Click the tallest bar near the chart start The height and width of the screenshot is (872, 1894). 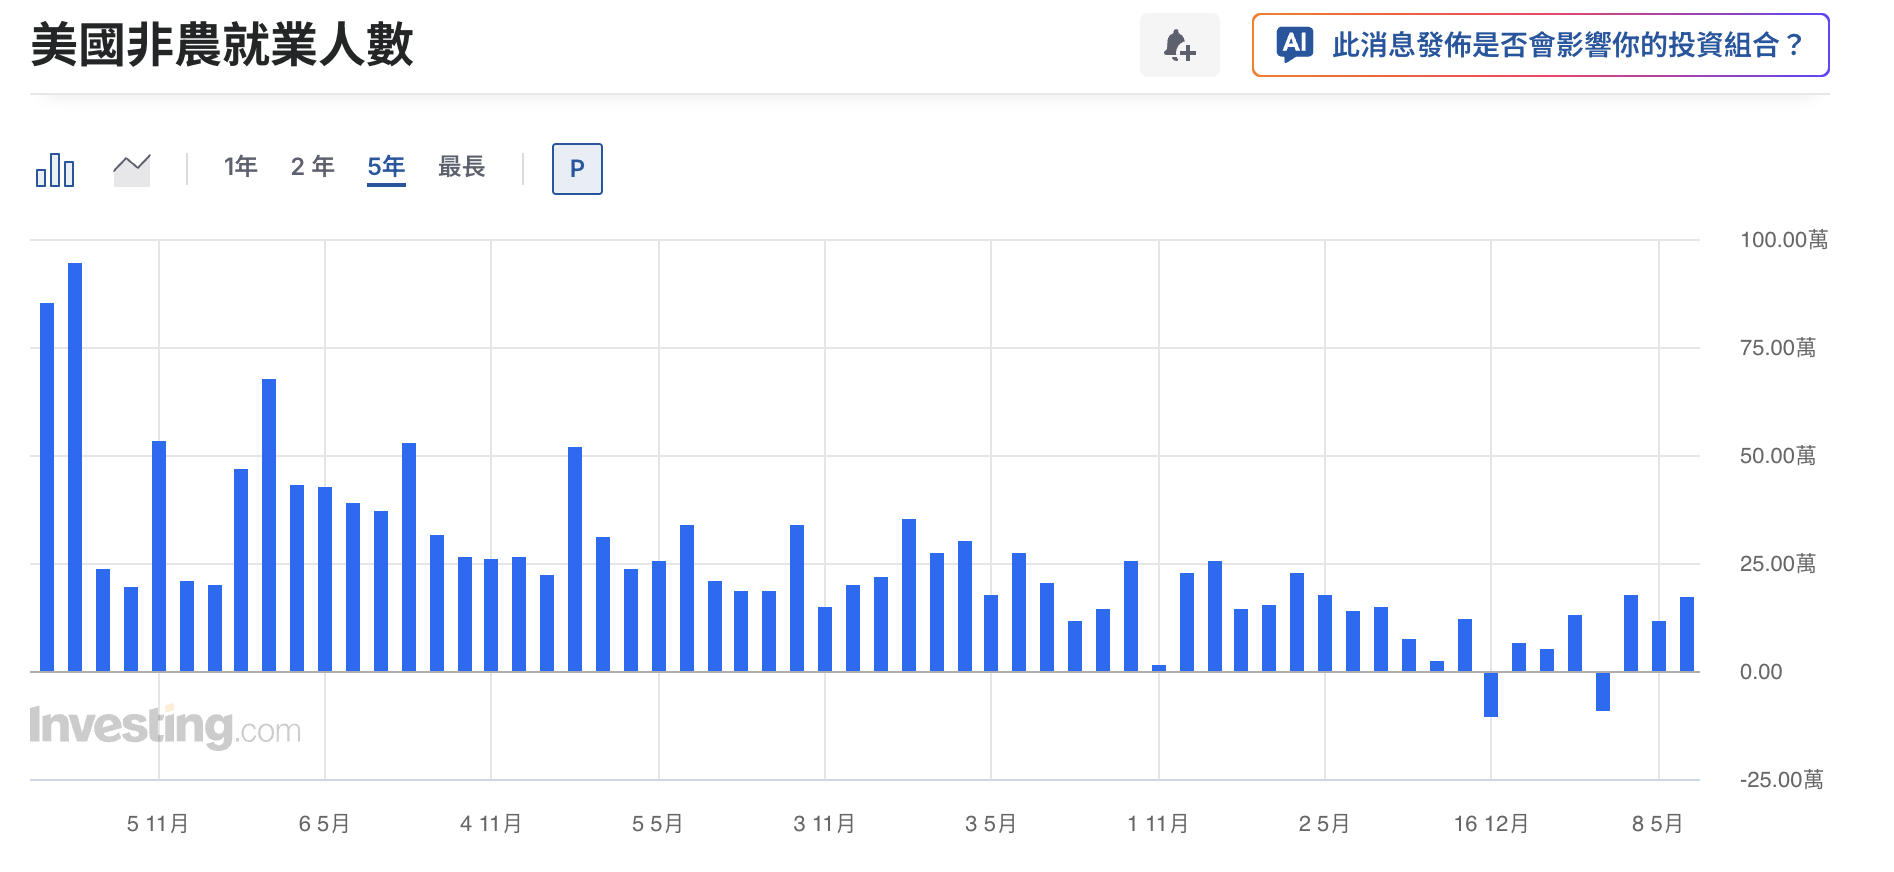pos(75,467)
